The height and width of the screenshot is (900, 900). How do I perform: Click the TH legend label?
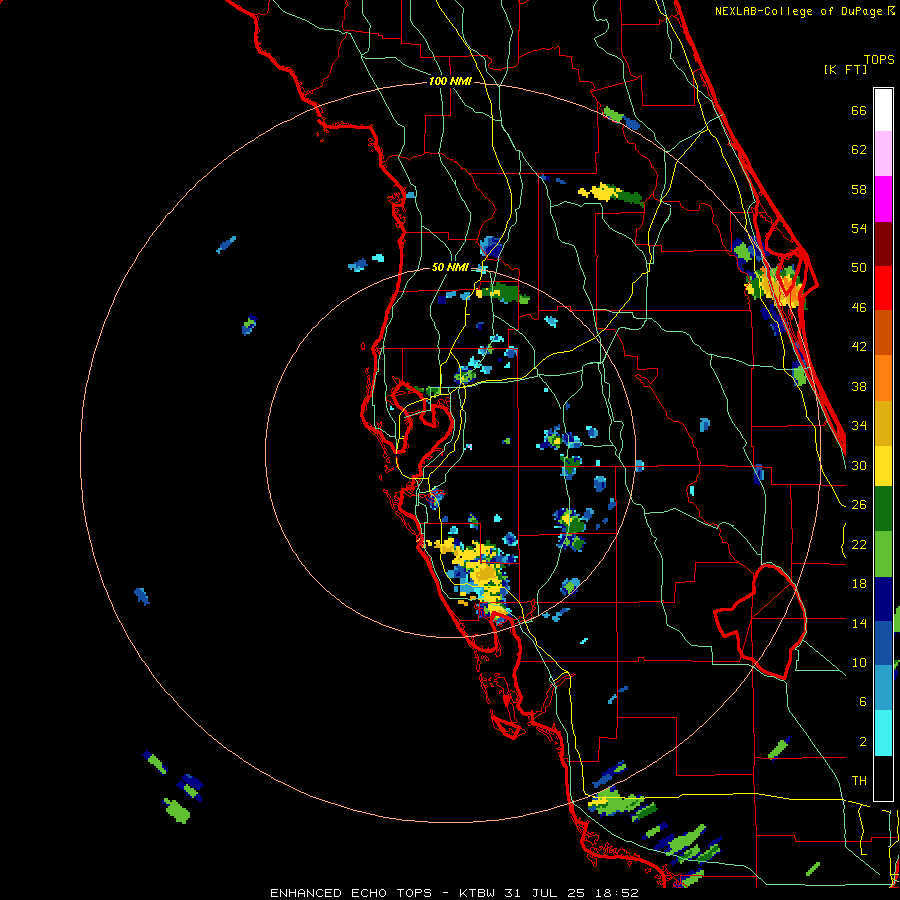tap(859, 780)
